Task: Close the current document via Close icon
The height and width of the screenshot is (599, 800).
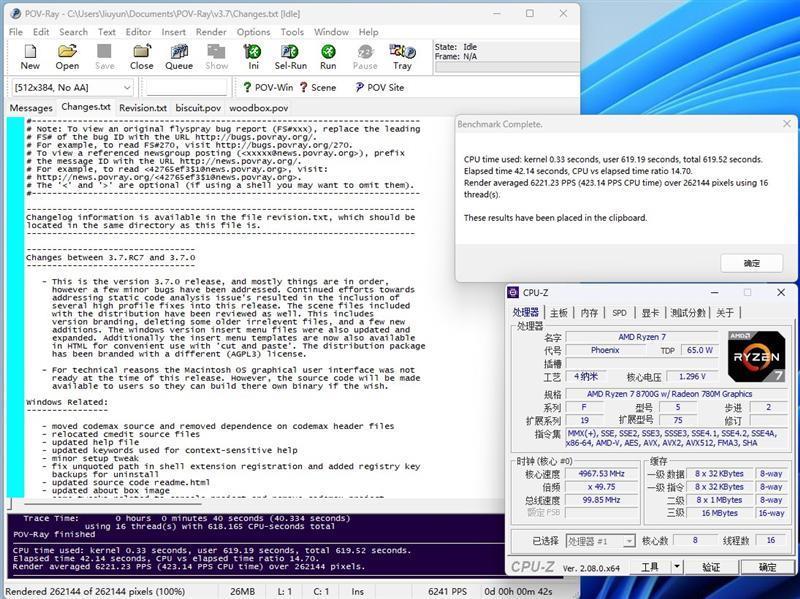Action: click(x=141, y=55)
